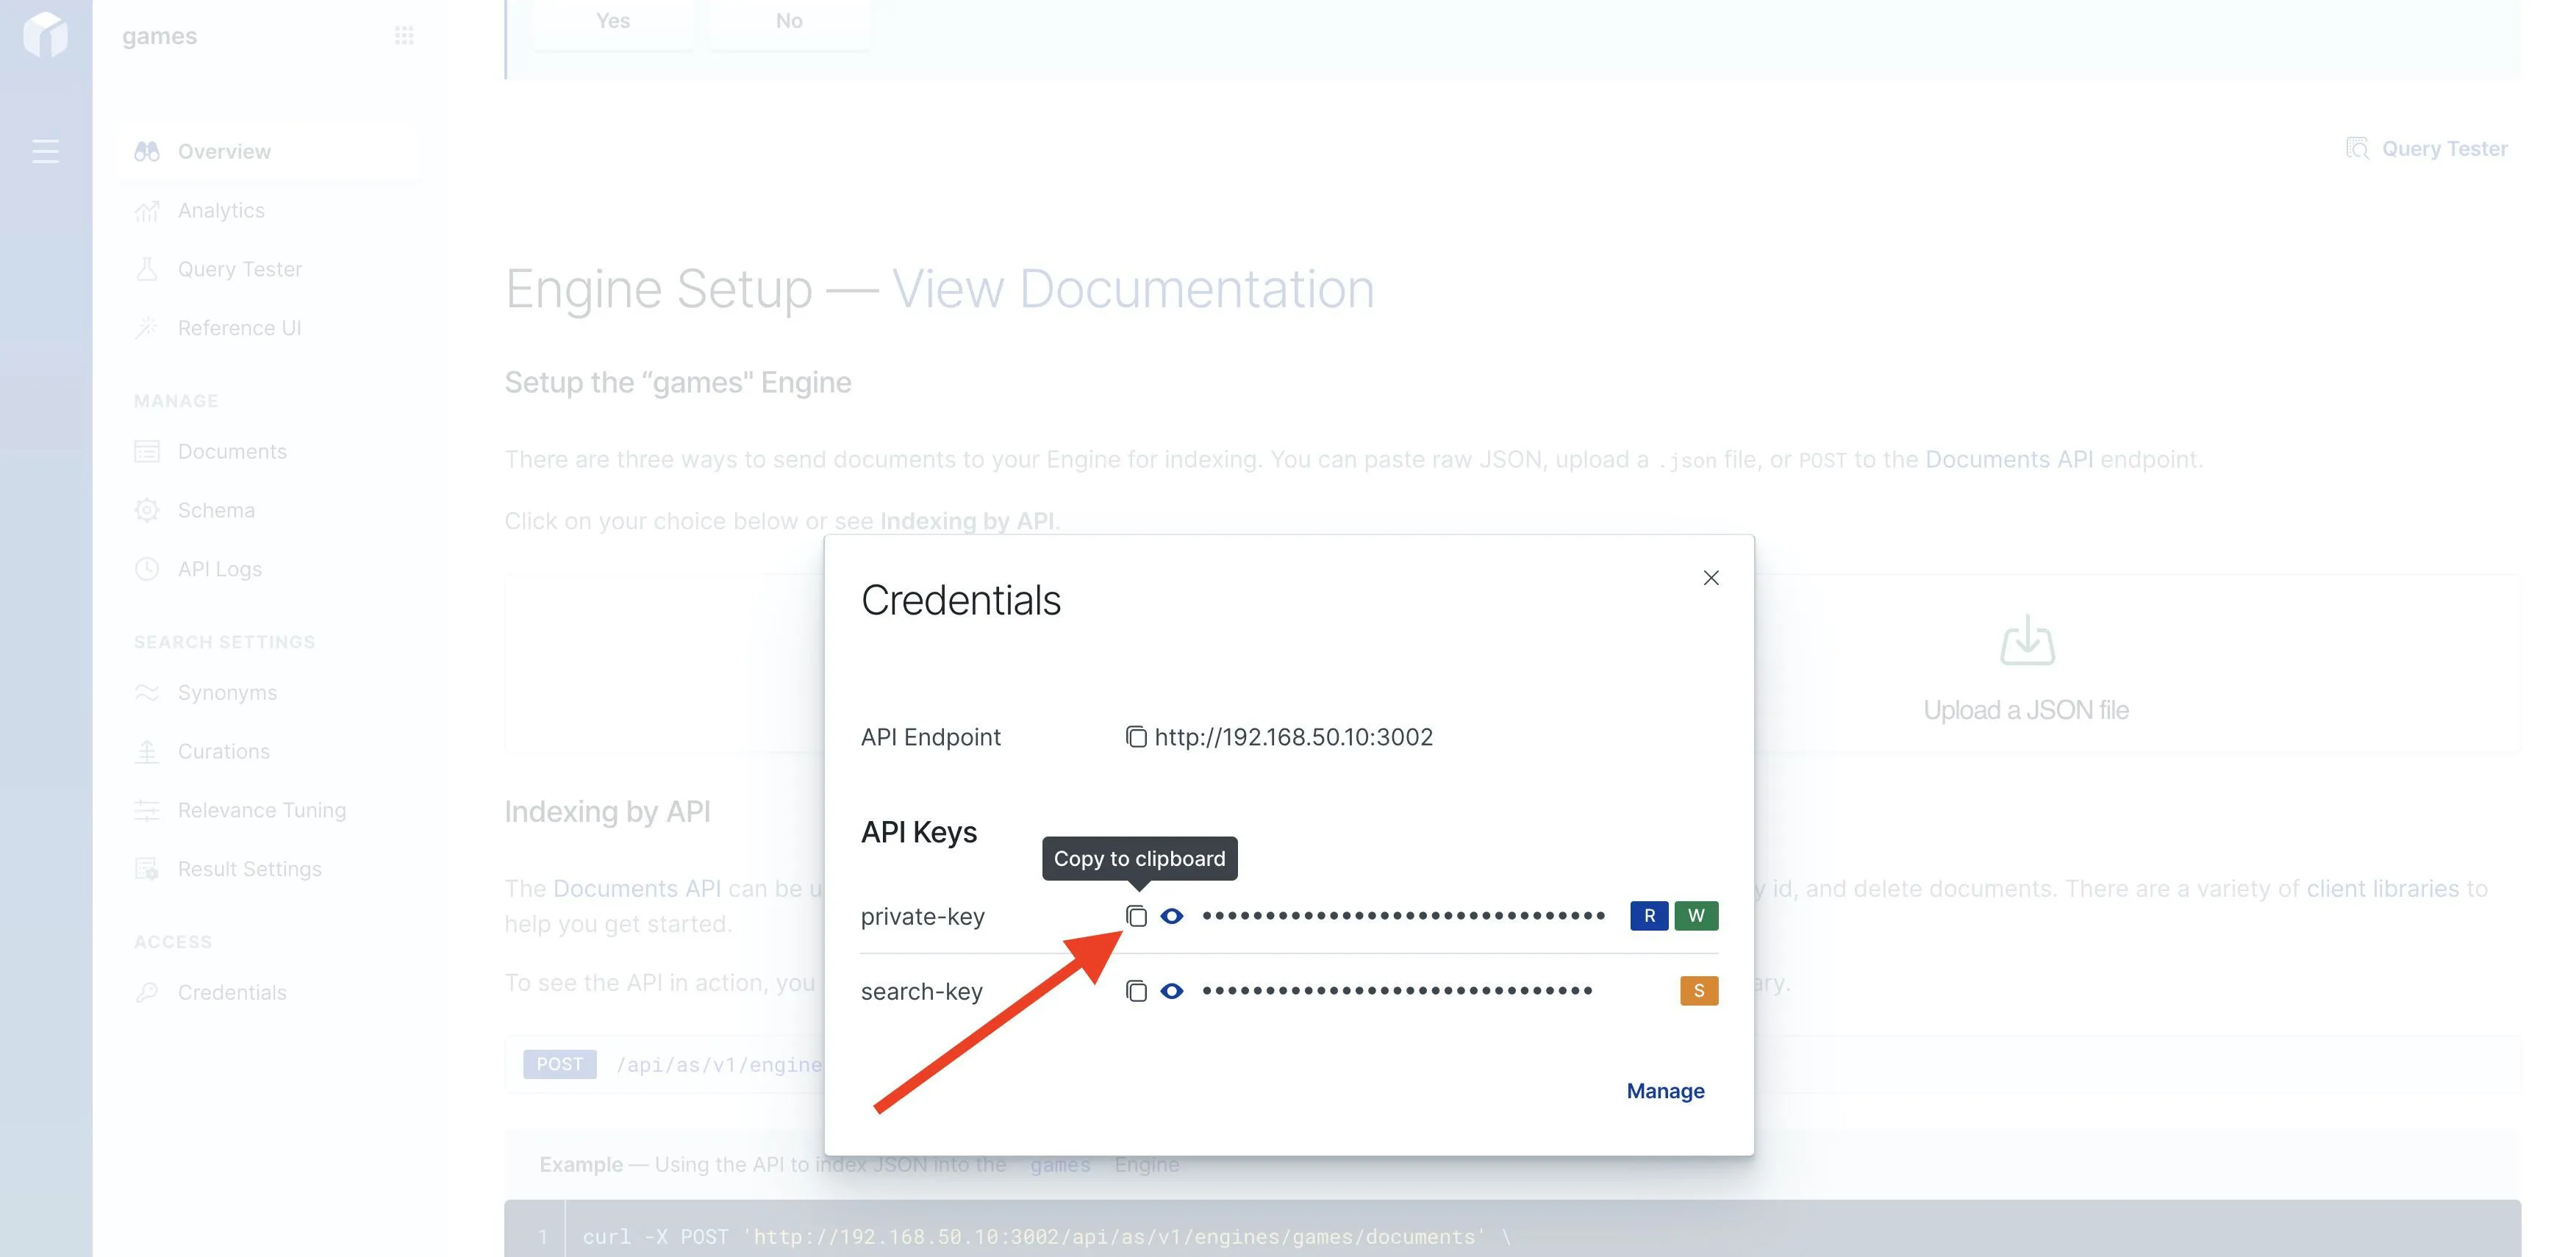Reveal the private-key with eye icon
Viewport: 2576px width, 1257px height.
pos(1172,916)
